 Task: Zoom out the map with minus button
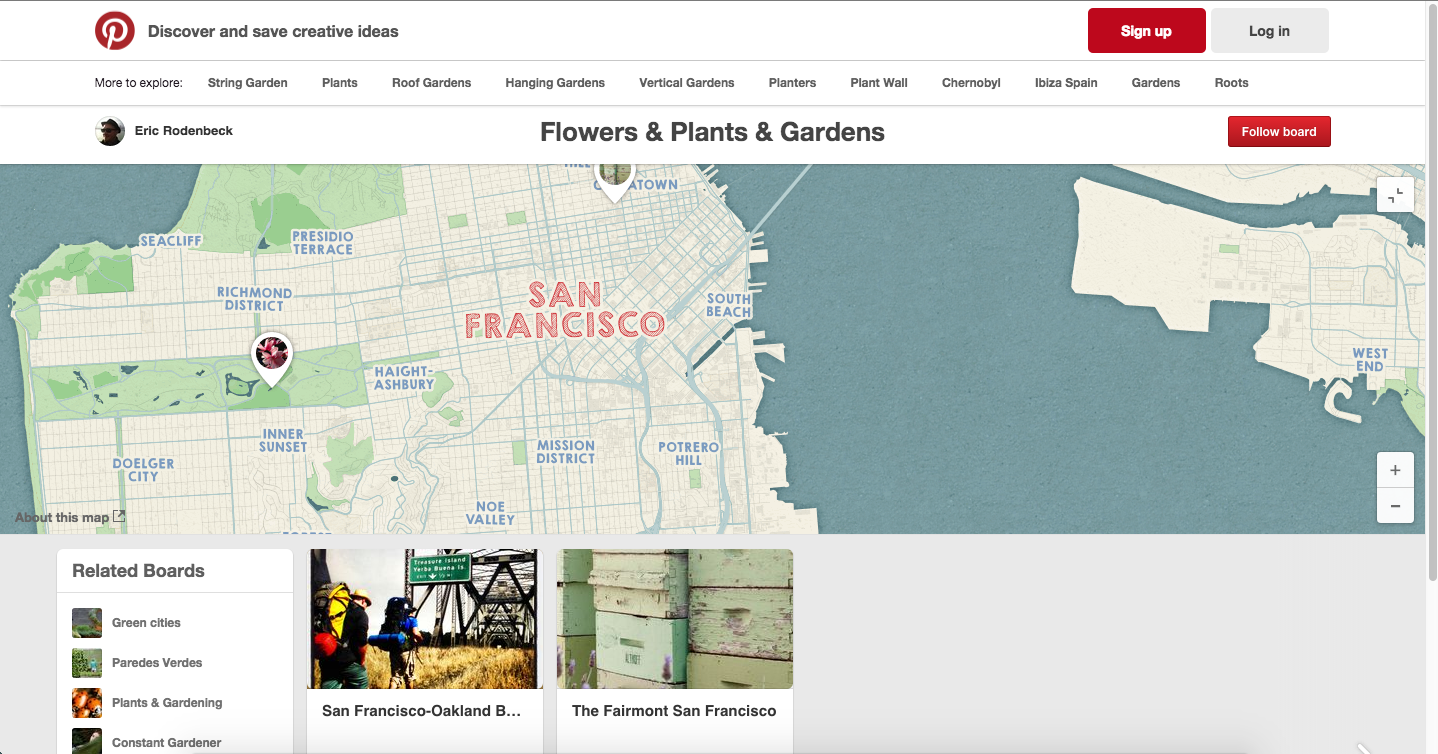[1395, 506]
